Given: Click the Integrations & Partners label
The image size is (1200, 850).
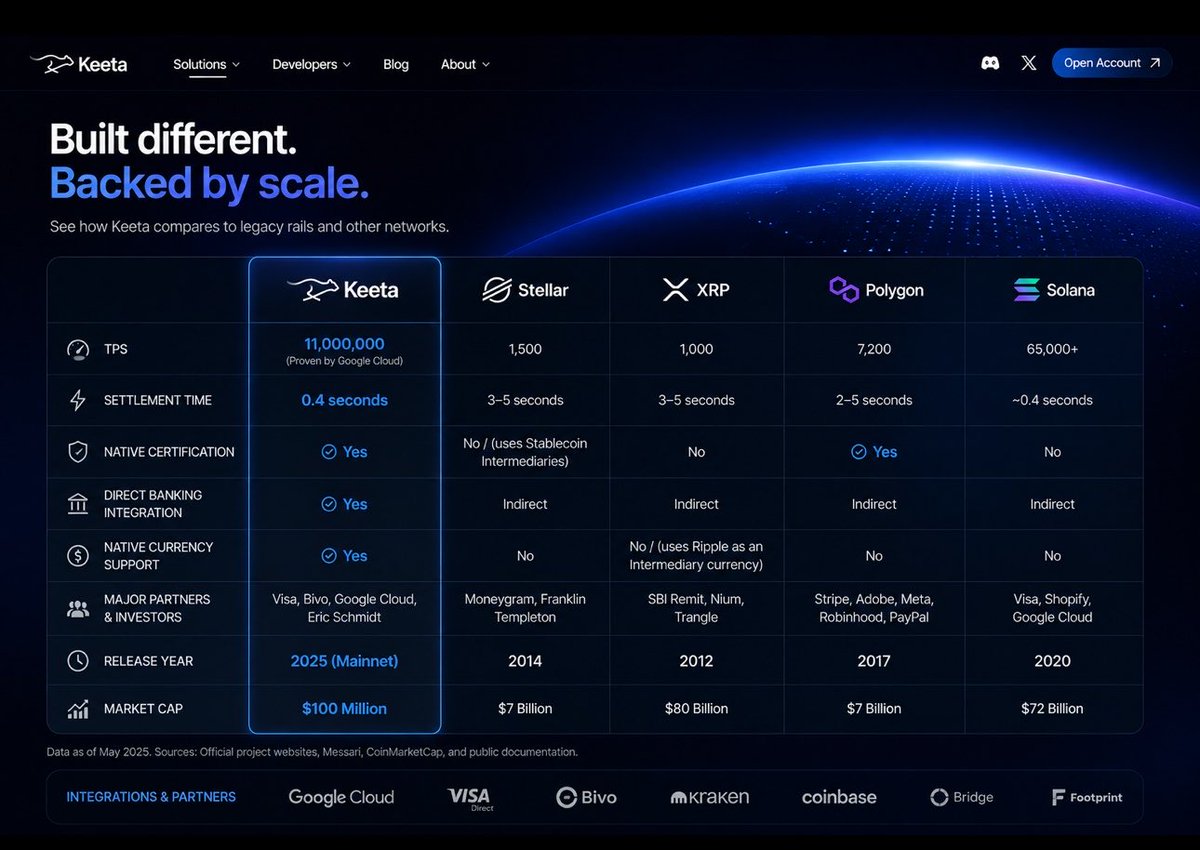Looking at the screenshot, I should pos(151,797).
